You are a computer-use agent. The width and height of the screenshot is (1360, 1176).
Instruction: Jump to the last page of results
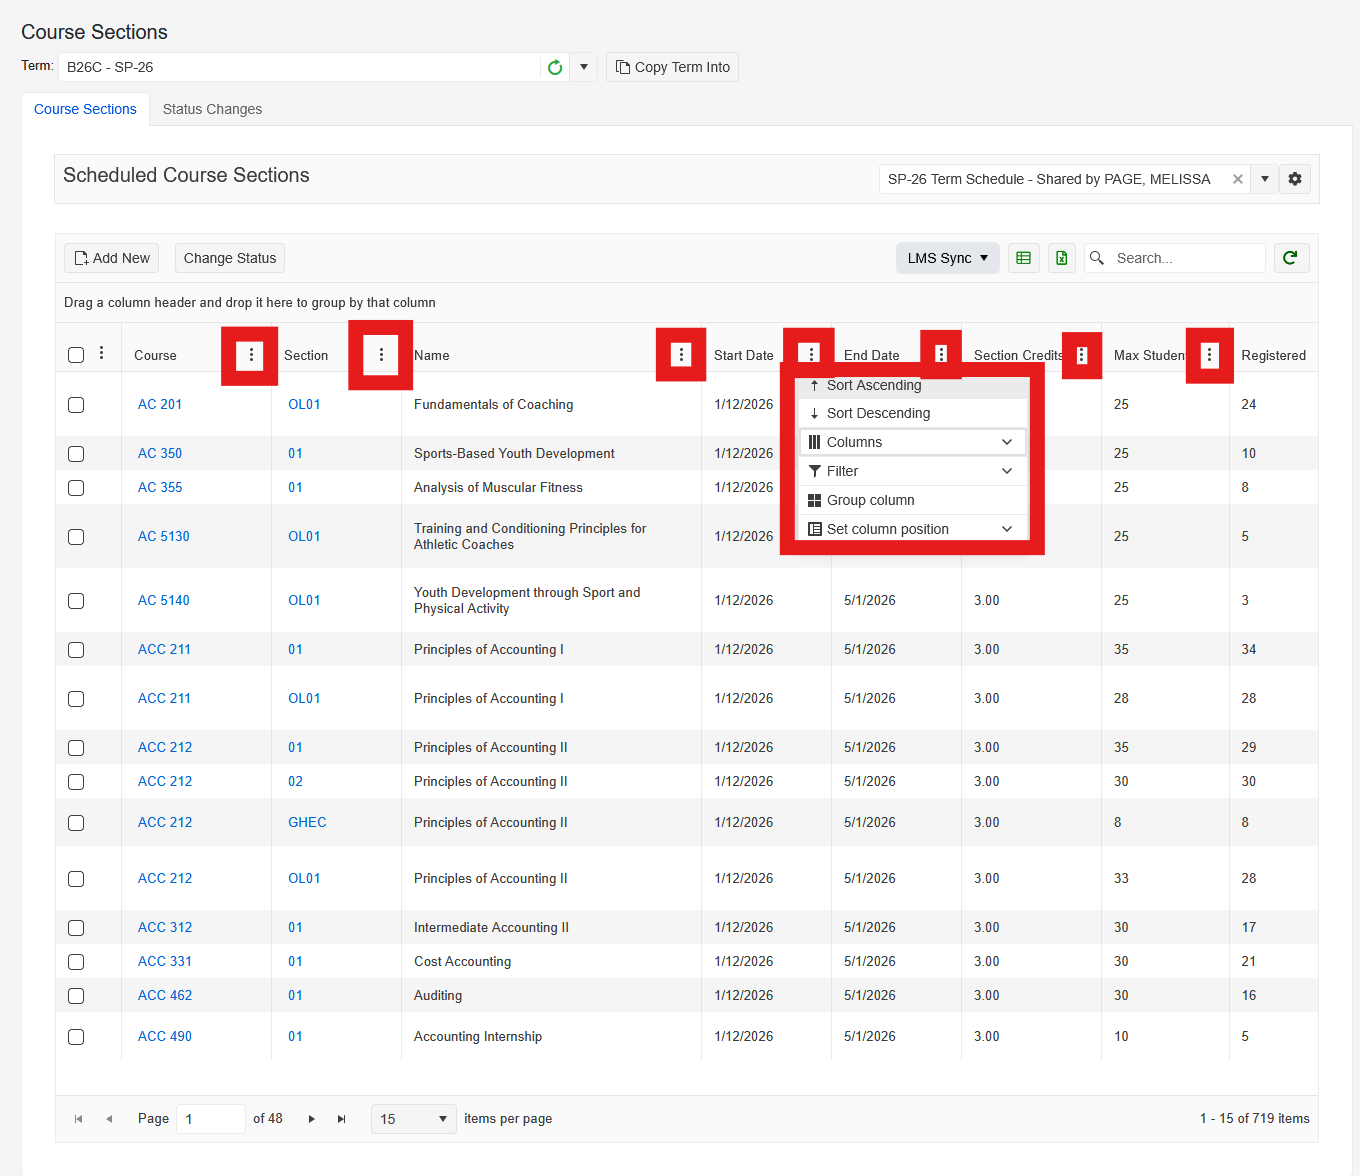(341, 1119)
